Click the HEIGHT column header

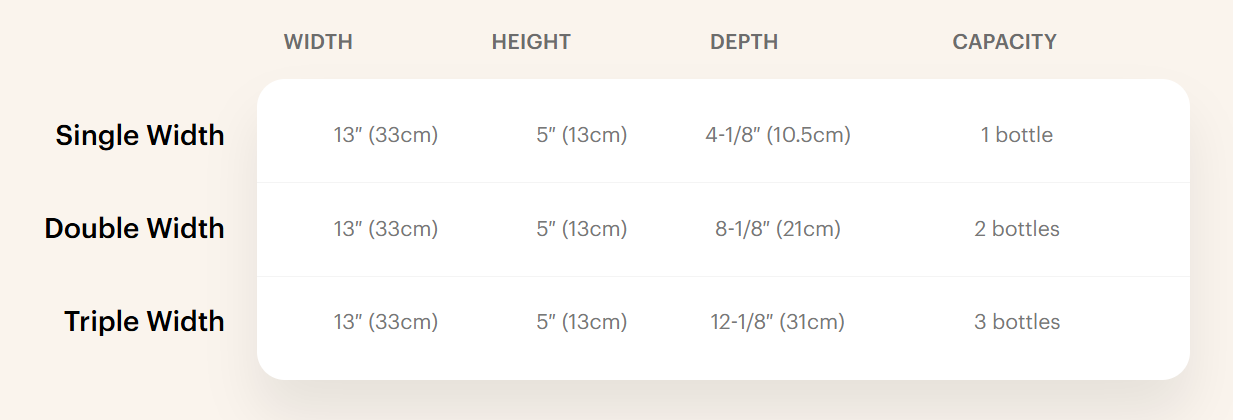click(531, 42)
